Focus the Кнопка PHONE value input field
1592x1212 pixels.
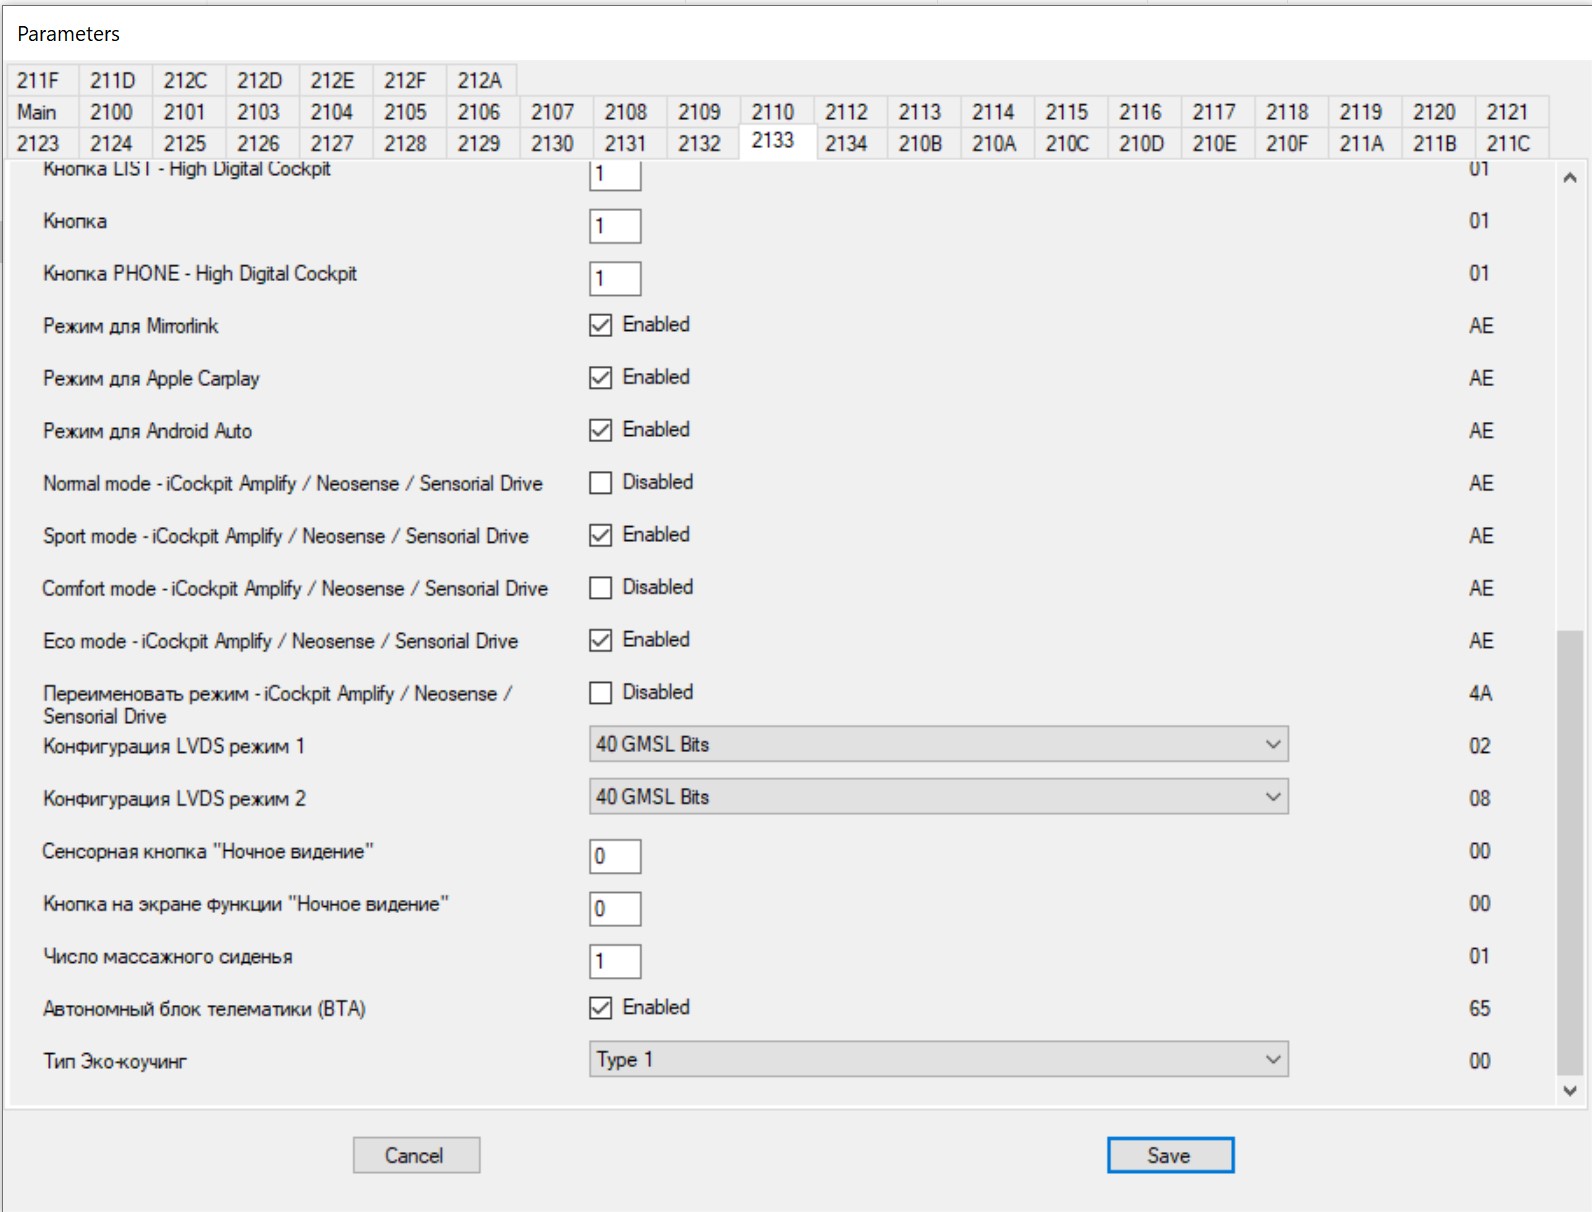[x=615, y=278]
